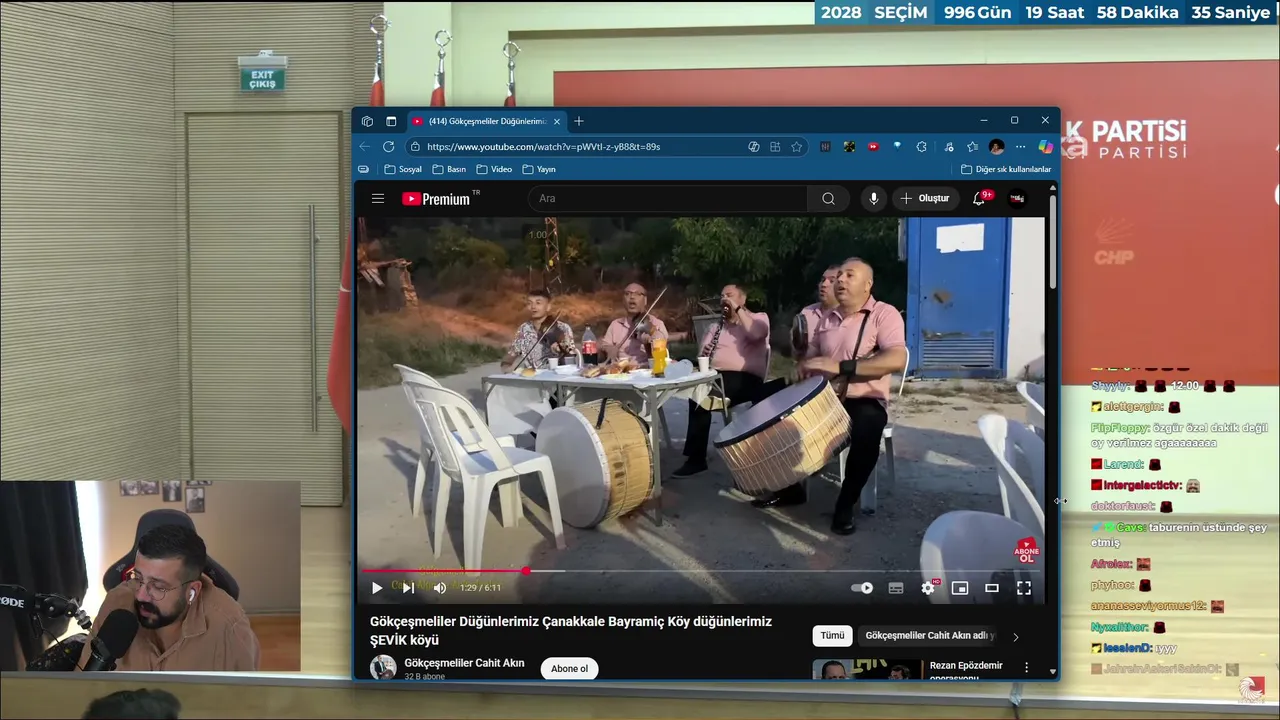Open the 'Sosyal' bookmarks folder

click(x=403, y=169)
